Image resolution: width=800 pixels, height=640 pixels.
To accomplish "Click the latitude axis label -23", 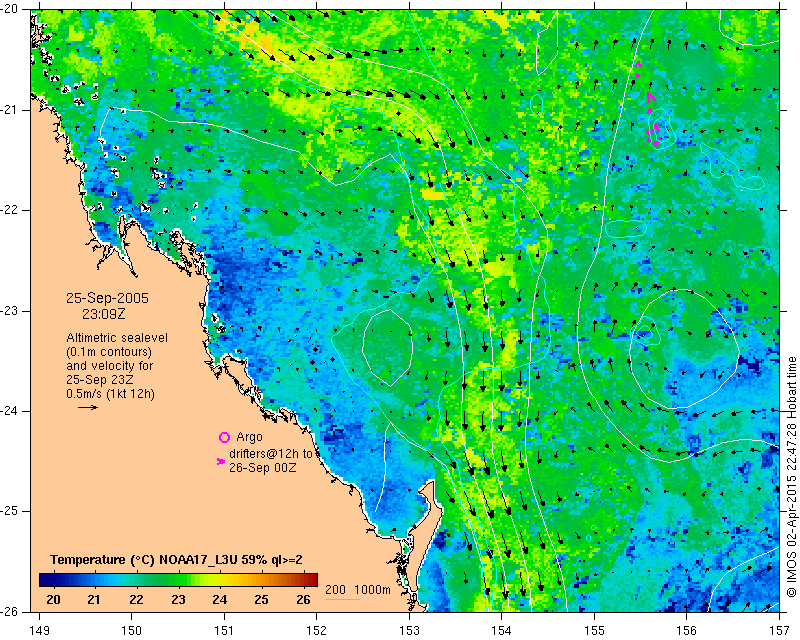I will click(x=10, y=311).
